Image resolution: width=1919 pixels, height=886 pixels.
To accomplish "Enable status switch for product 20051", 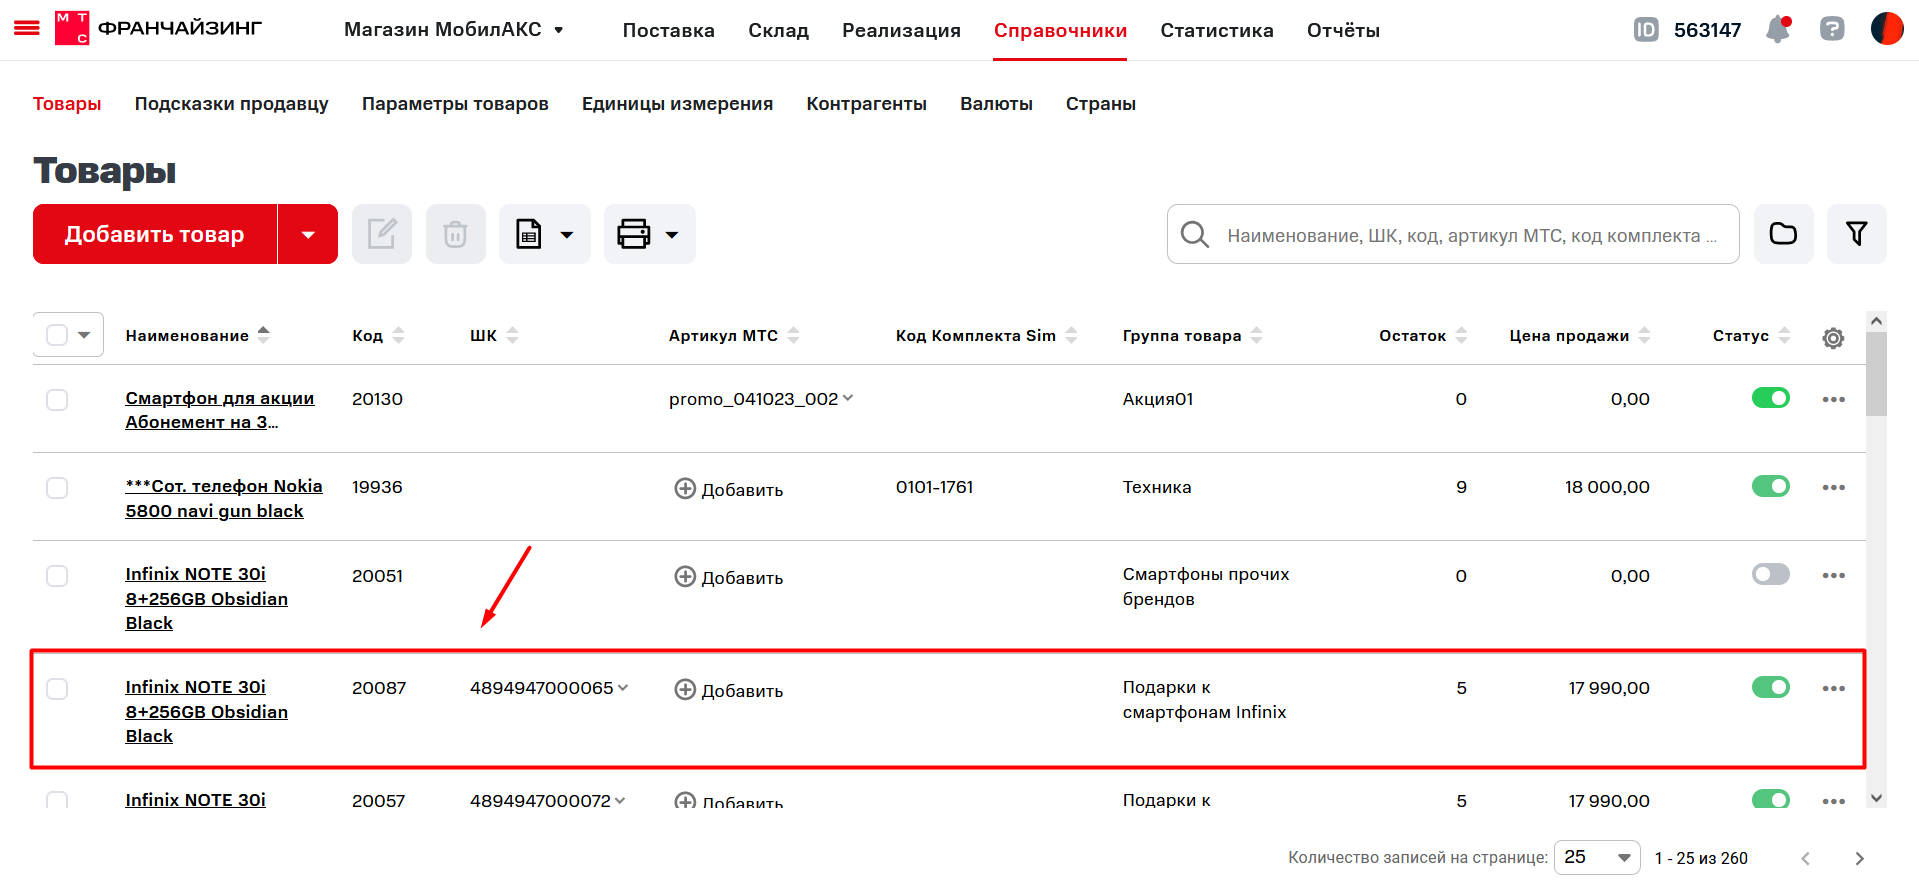I will coord(1771,574).
